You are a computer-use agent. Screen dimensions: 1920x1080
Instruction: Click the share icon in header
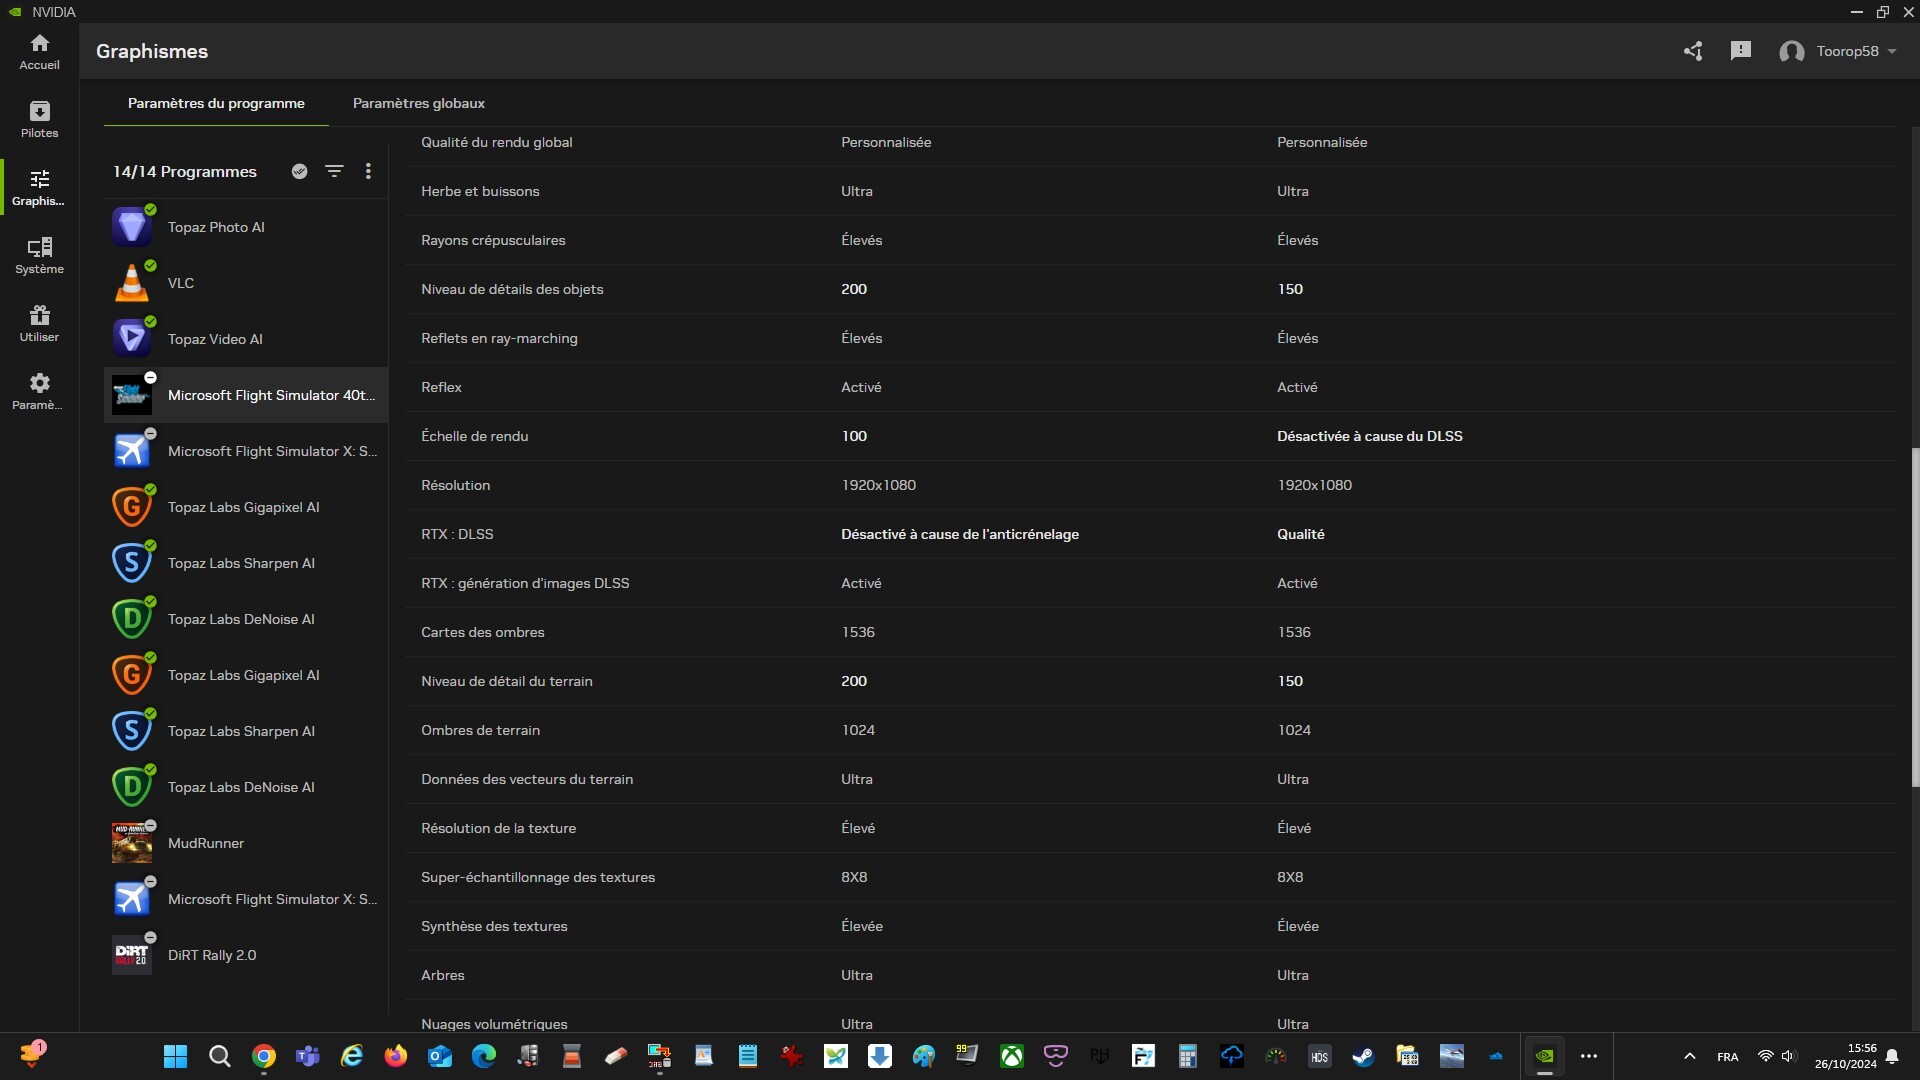coord(1692,51)
